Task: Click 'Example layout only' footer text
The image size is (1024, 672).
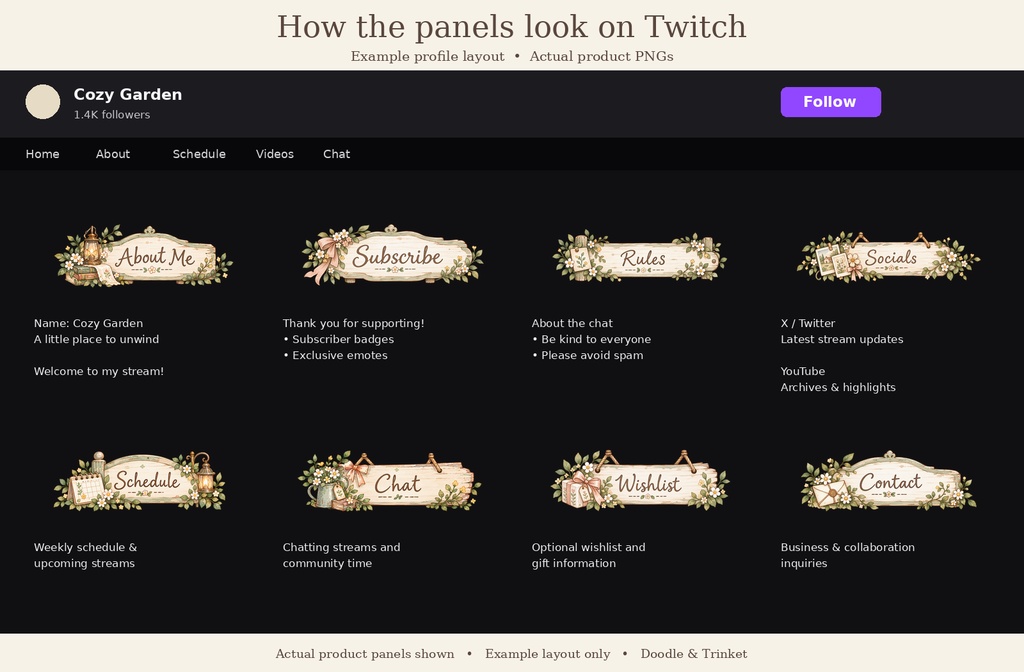Action: 547,654
